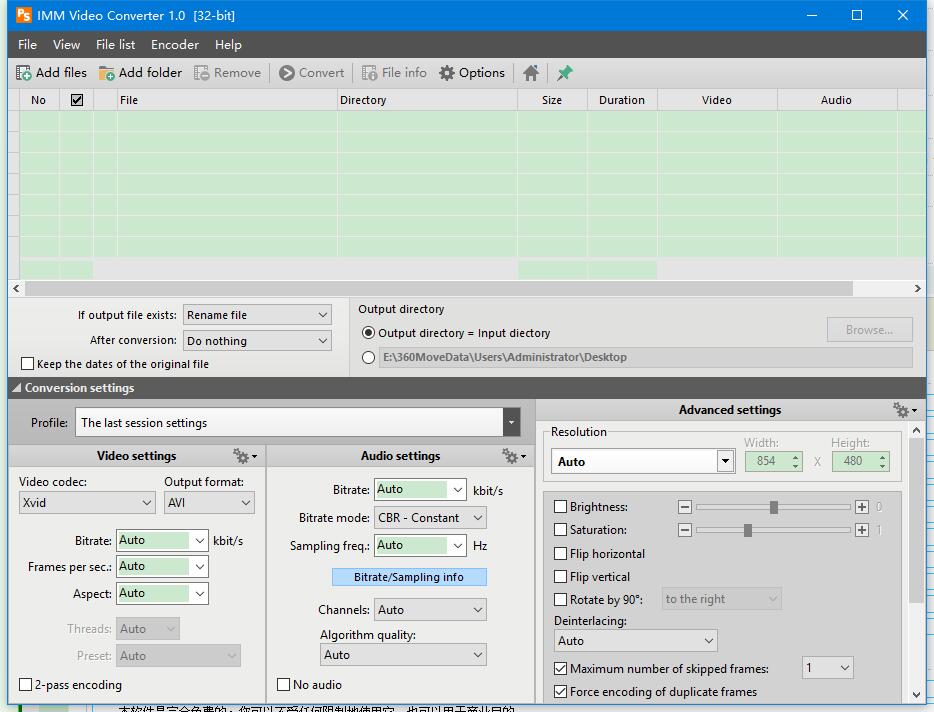Screen dimensions: 934x712
Task: Select the custom output path radio button
Action: click(368, 357)
